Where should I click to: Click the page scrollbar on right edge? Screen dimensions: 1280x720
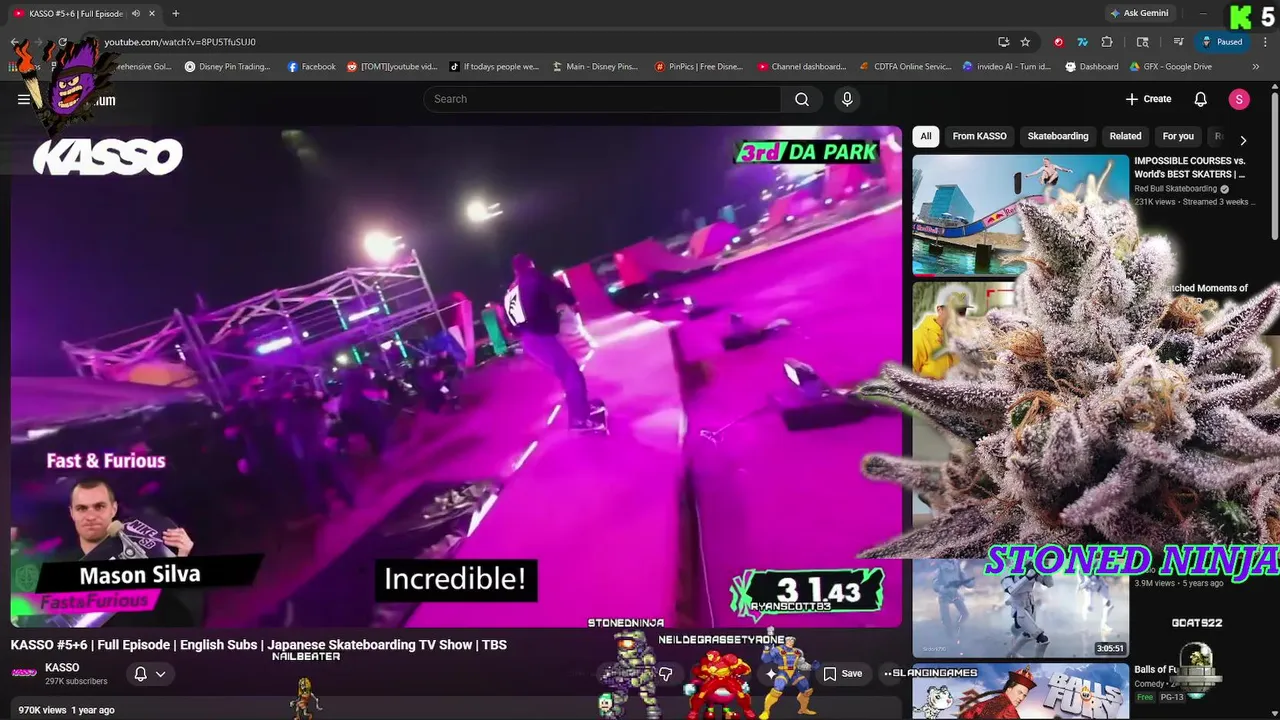(1275, 165)
